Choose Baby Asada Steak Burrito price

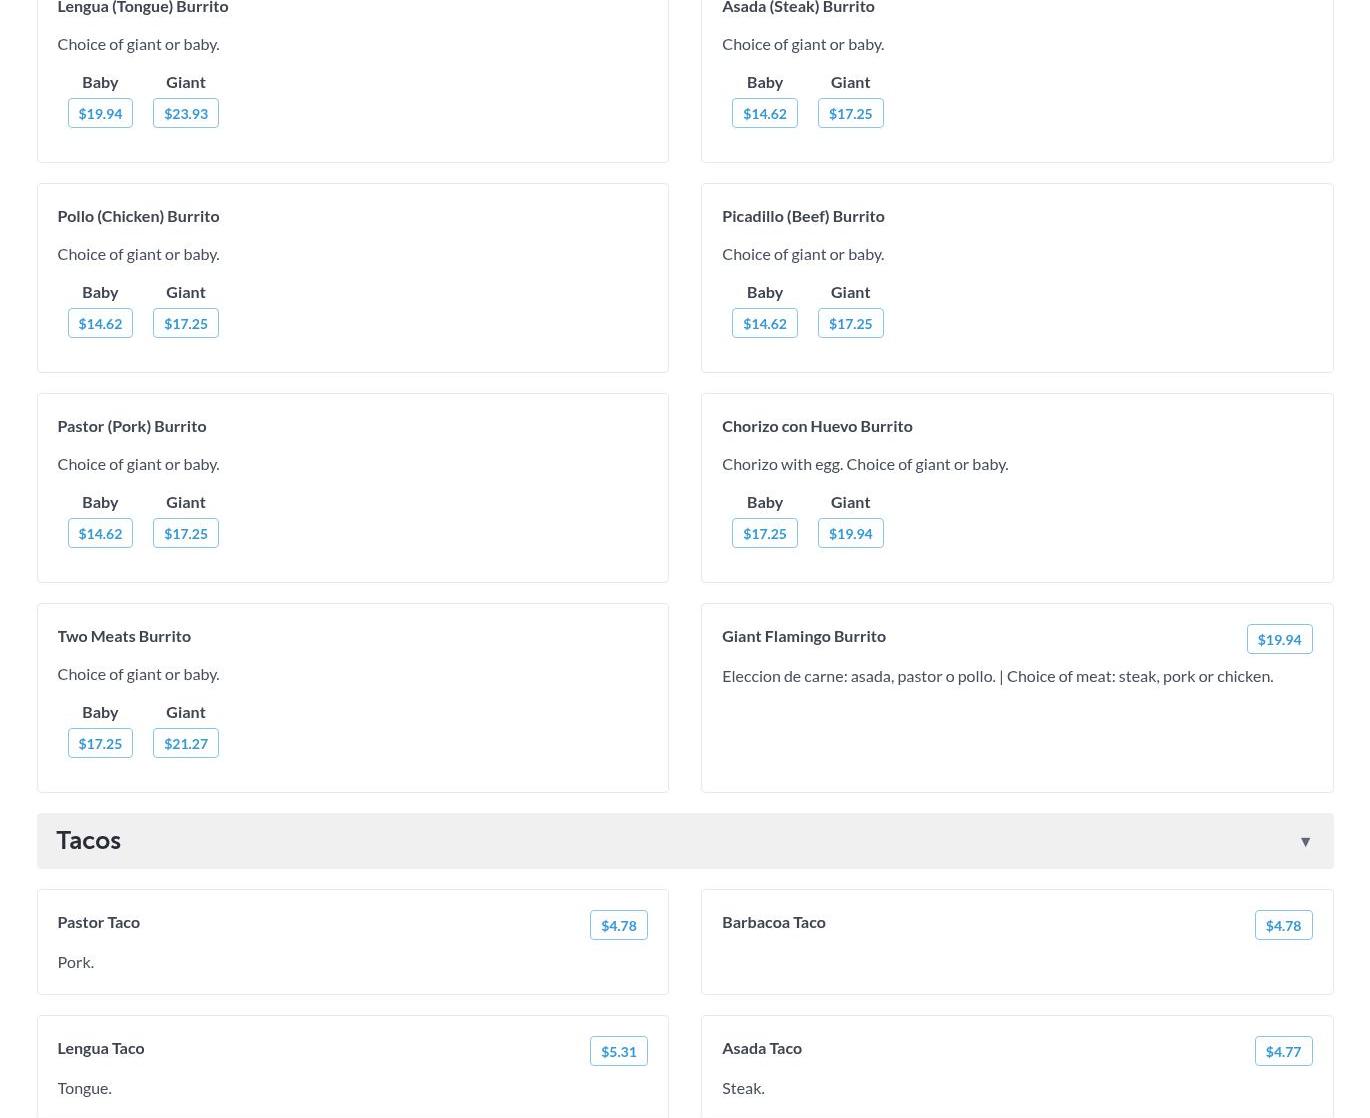tap(764, 113)
